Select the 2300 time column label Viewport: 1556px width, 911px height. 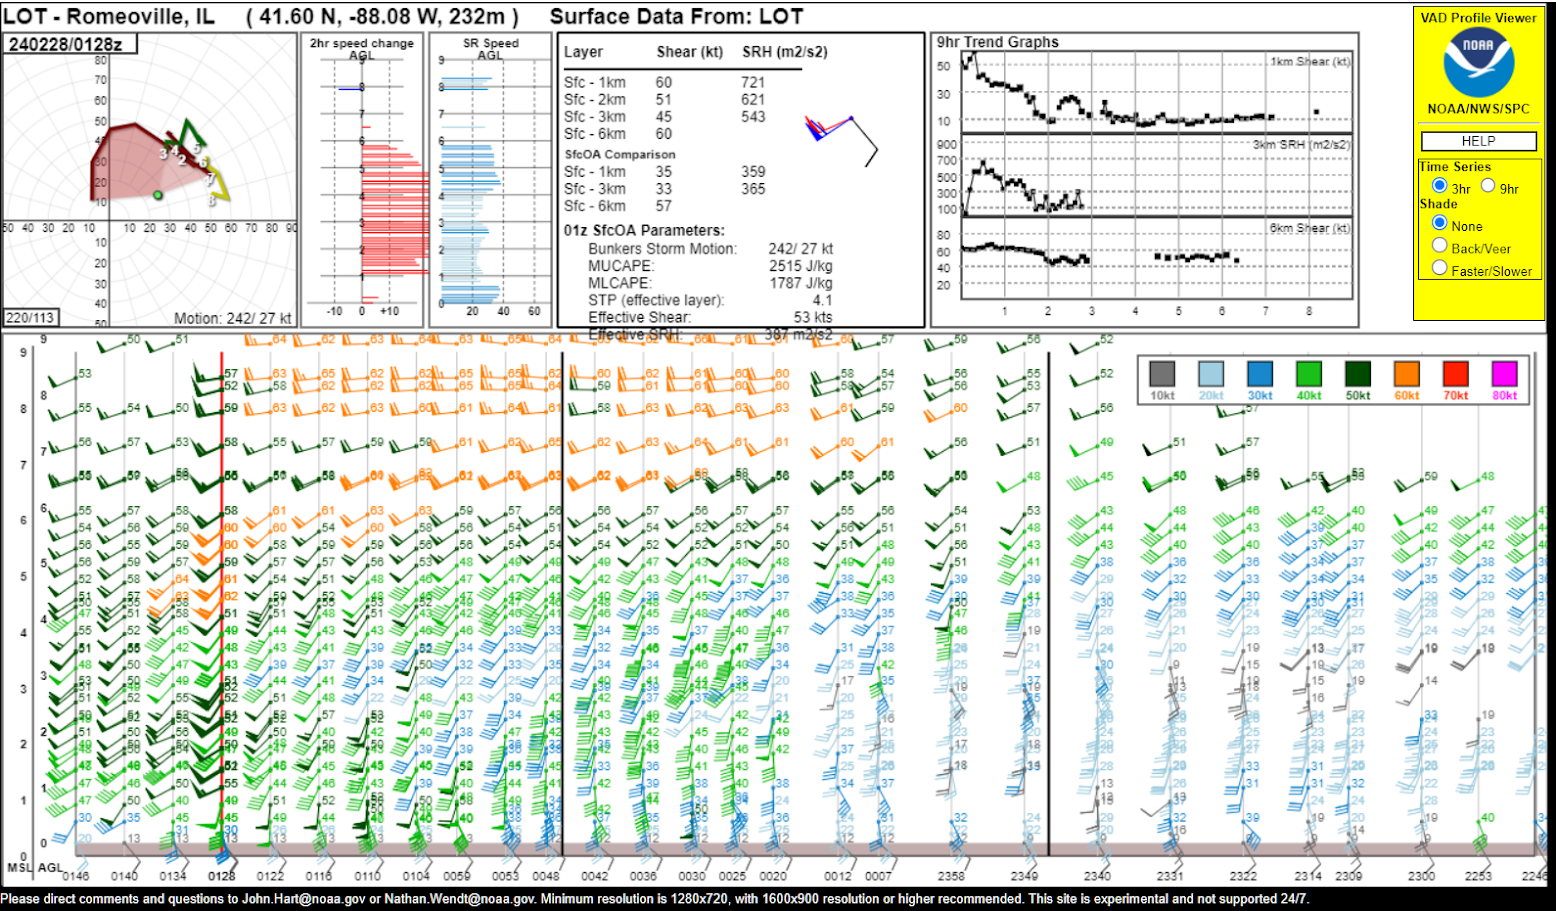click(1421, 876)
